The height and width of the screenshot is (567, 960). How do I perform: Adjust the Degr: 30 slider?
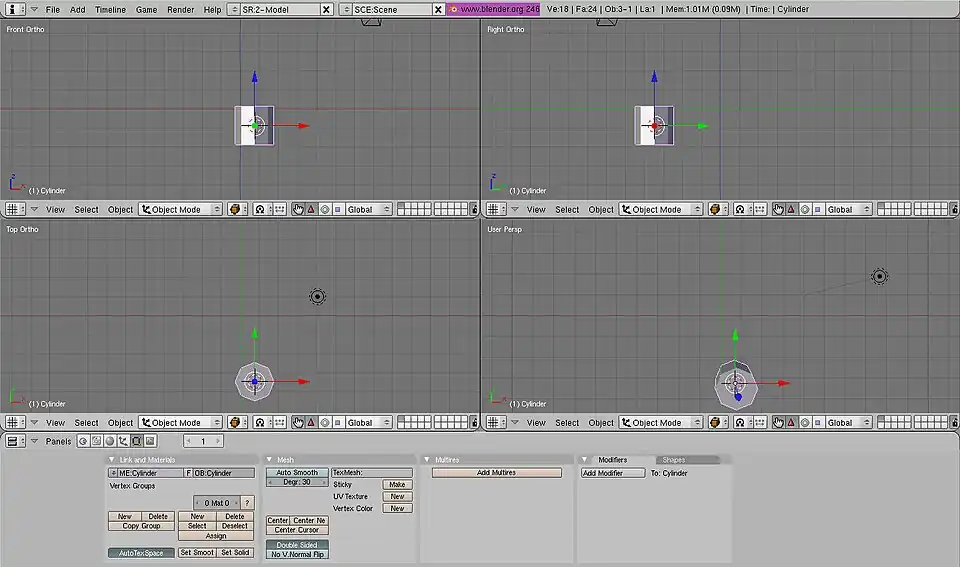coord(297,482)
